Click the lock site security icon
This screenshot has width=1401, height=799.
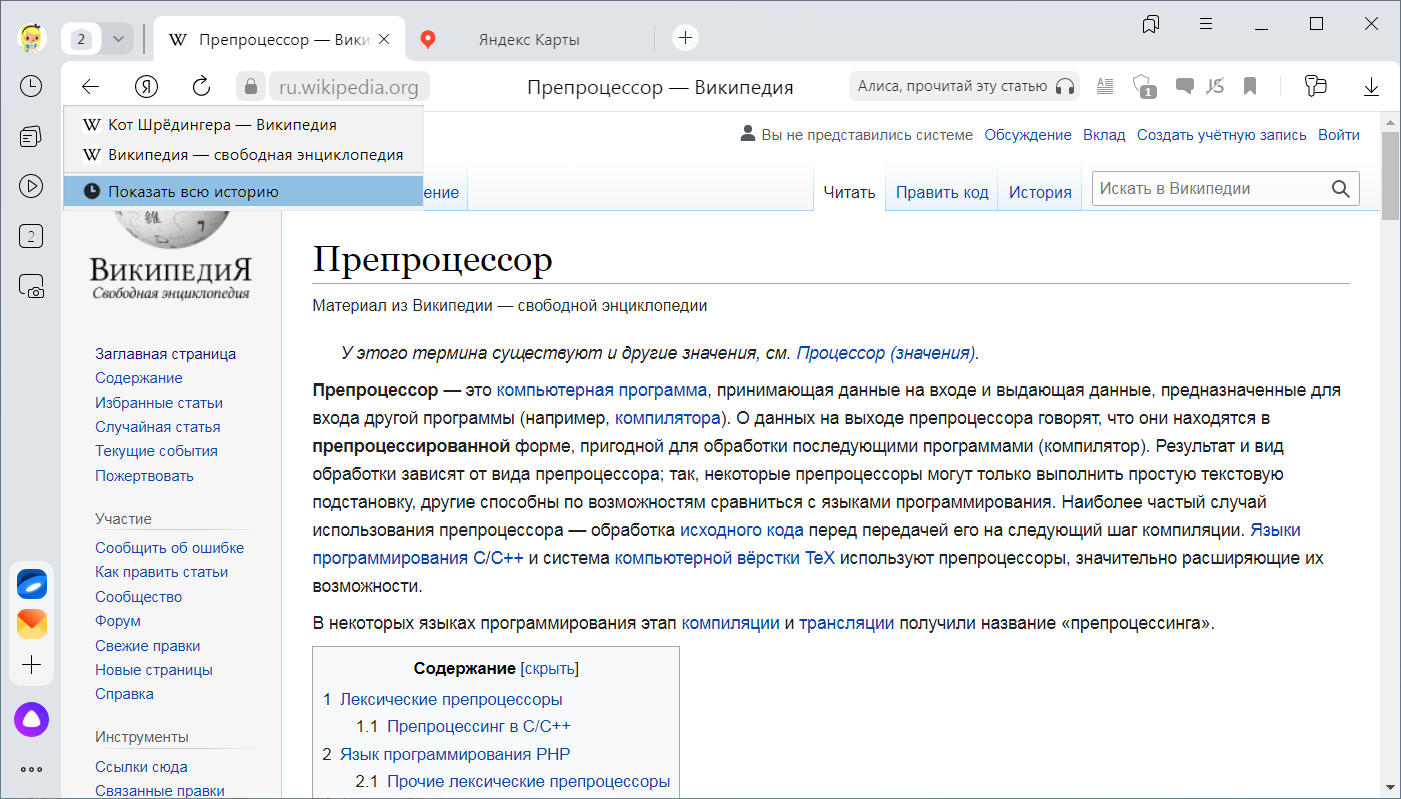pos(250,86)
